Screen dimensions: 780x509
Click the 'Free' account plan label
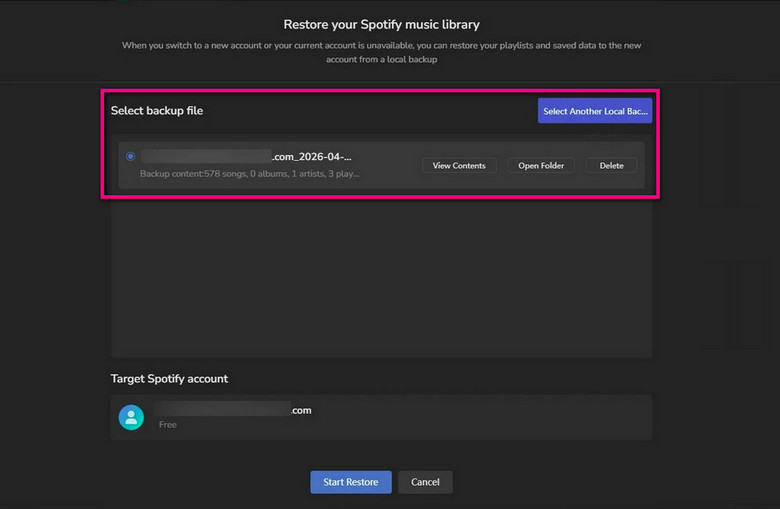[x=168, y=424]
